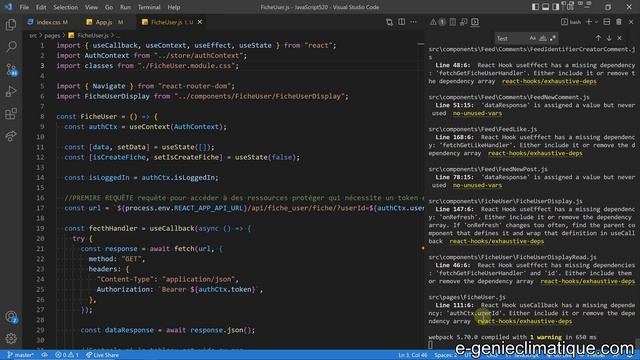Open the Selection menu
640x360 pixels.
click(x=65, y=7)
